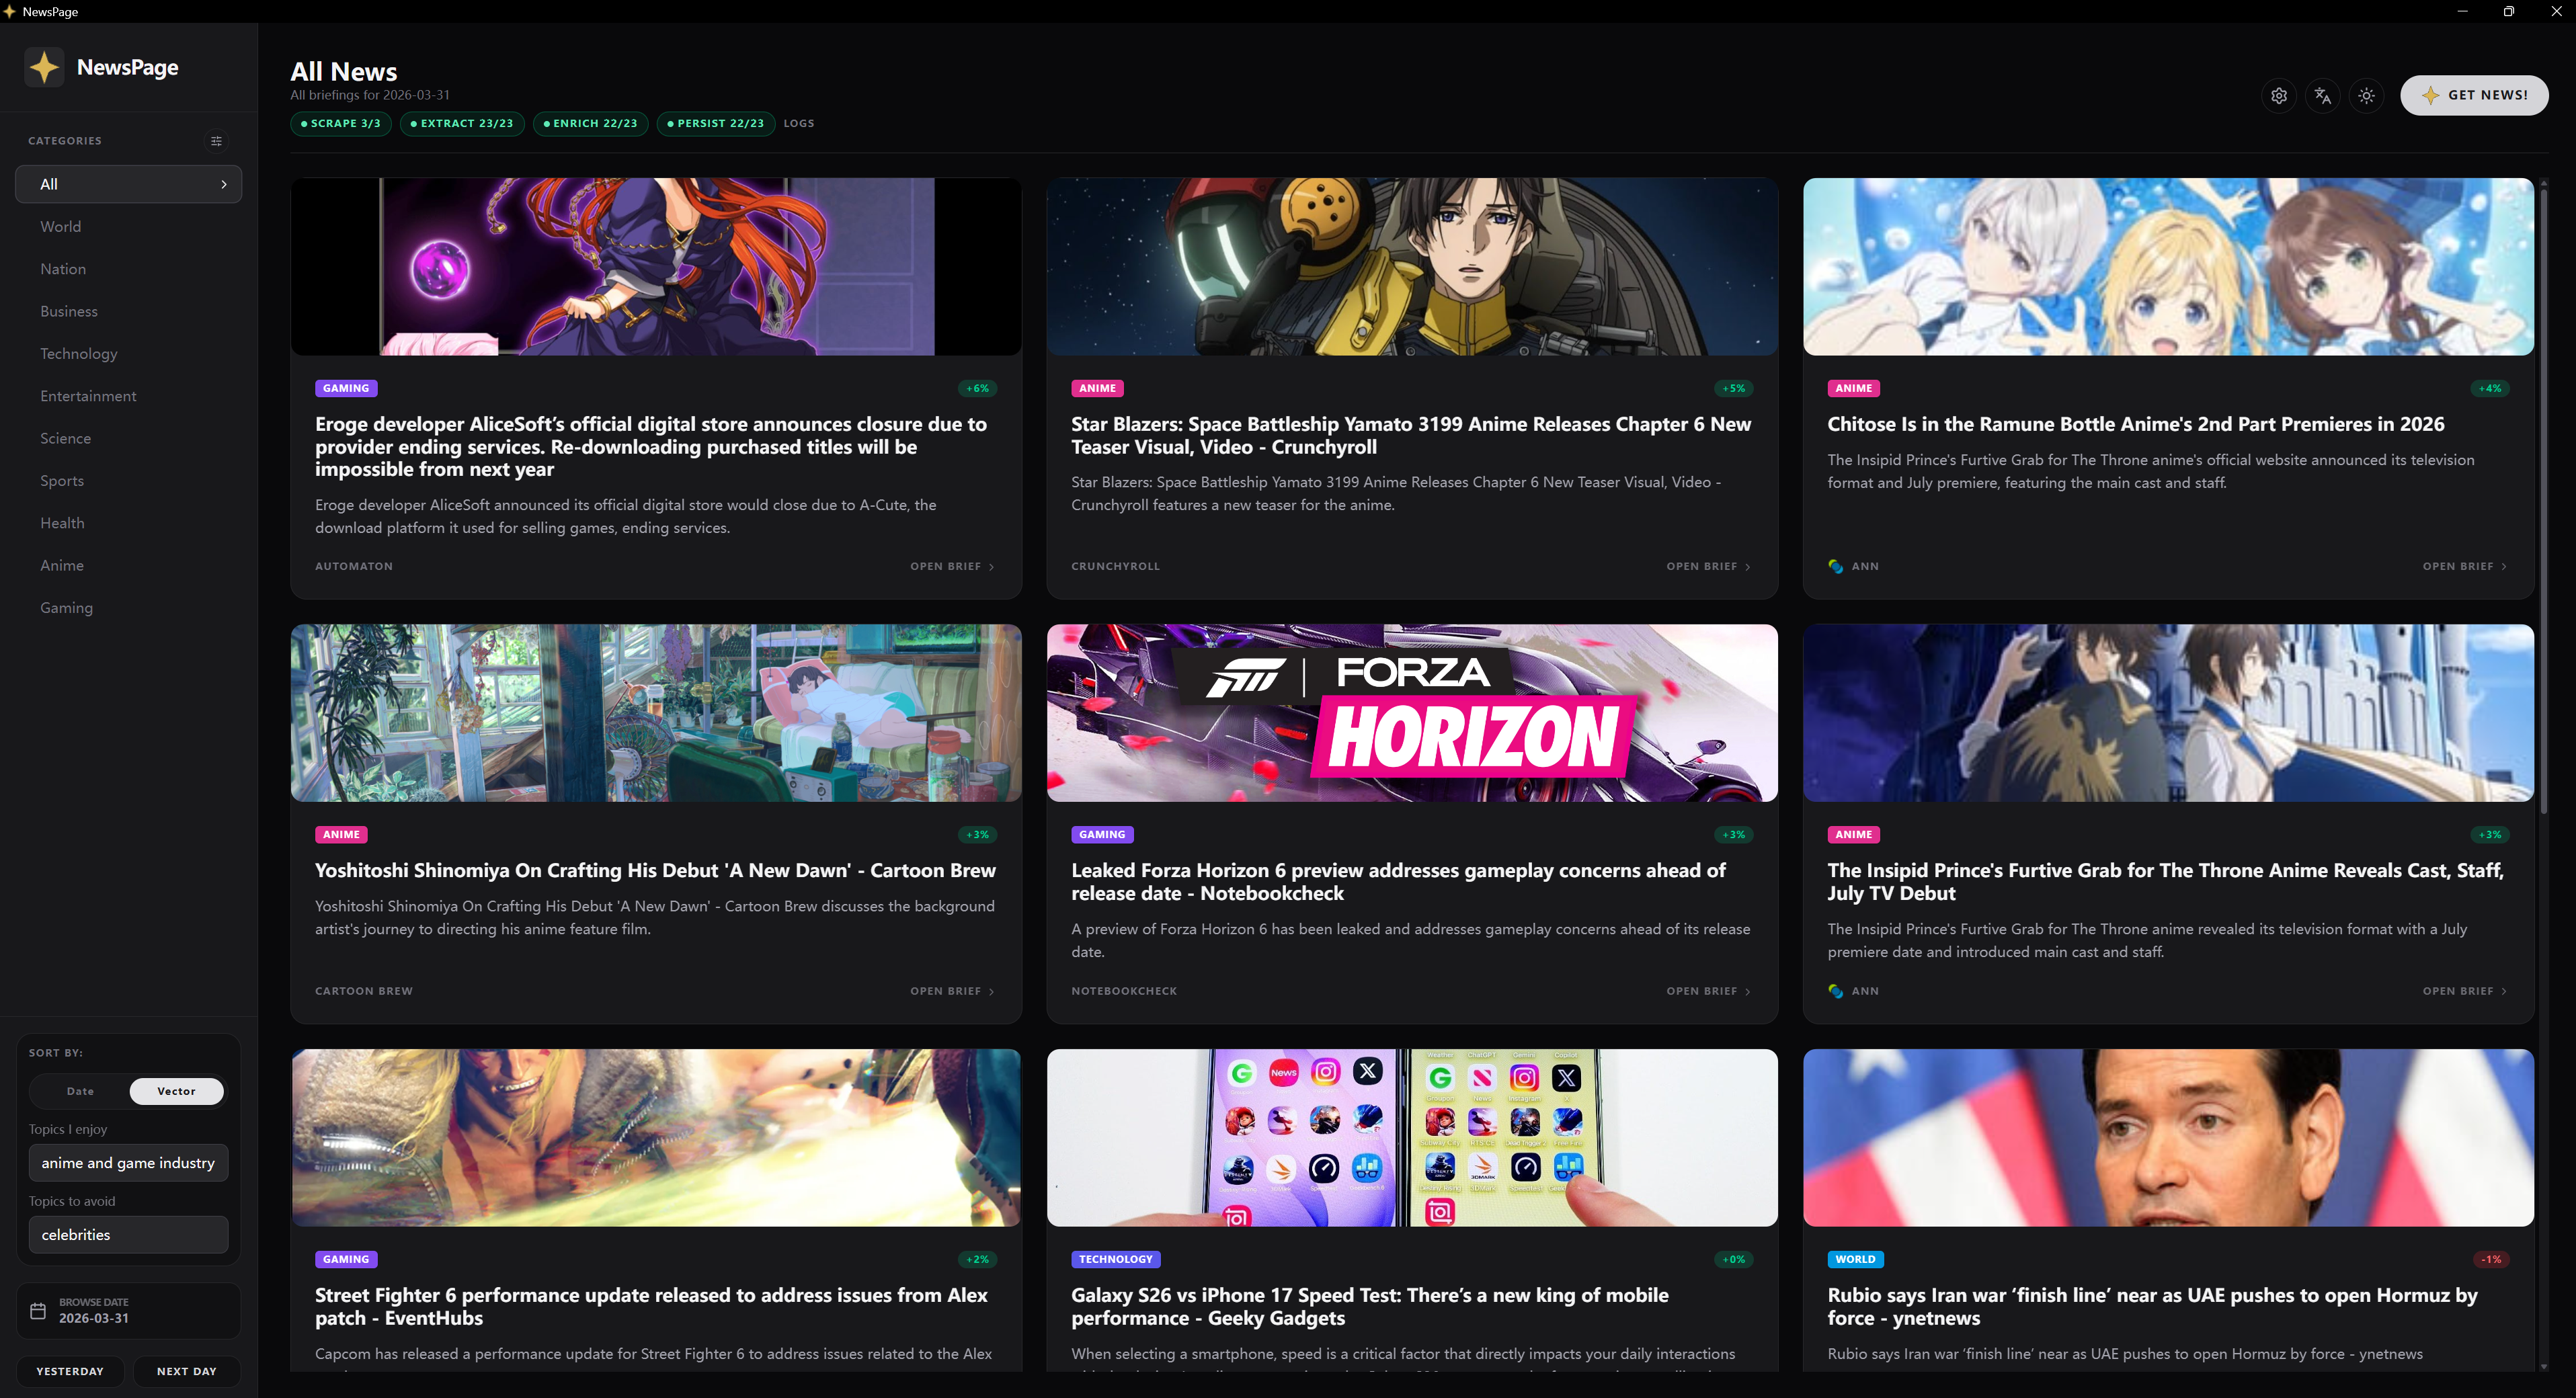This screenshot has height=1398, width=2576.
Task: Click the browse date calendar icon
Action: pos(38,1310)
